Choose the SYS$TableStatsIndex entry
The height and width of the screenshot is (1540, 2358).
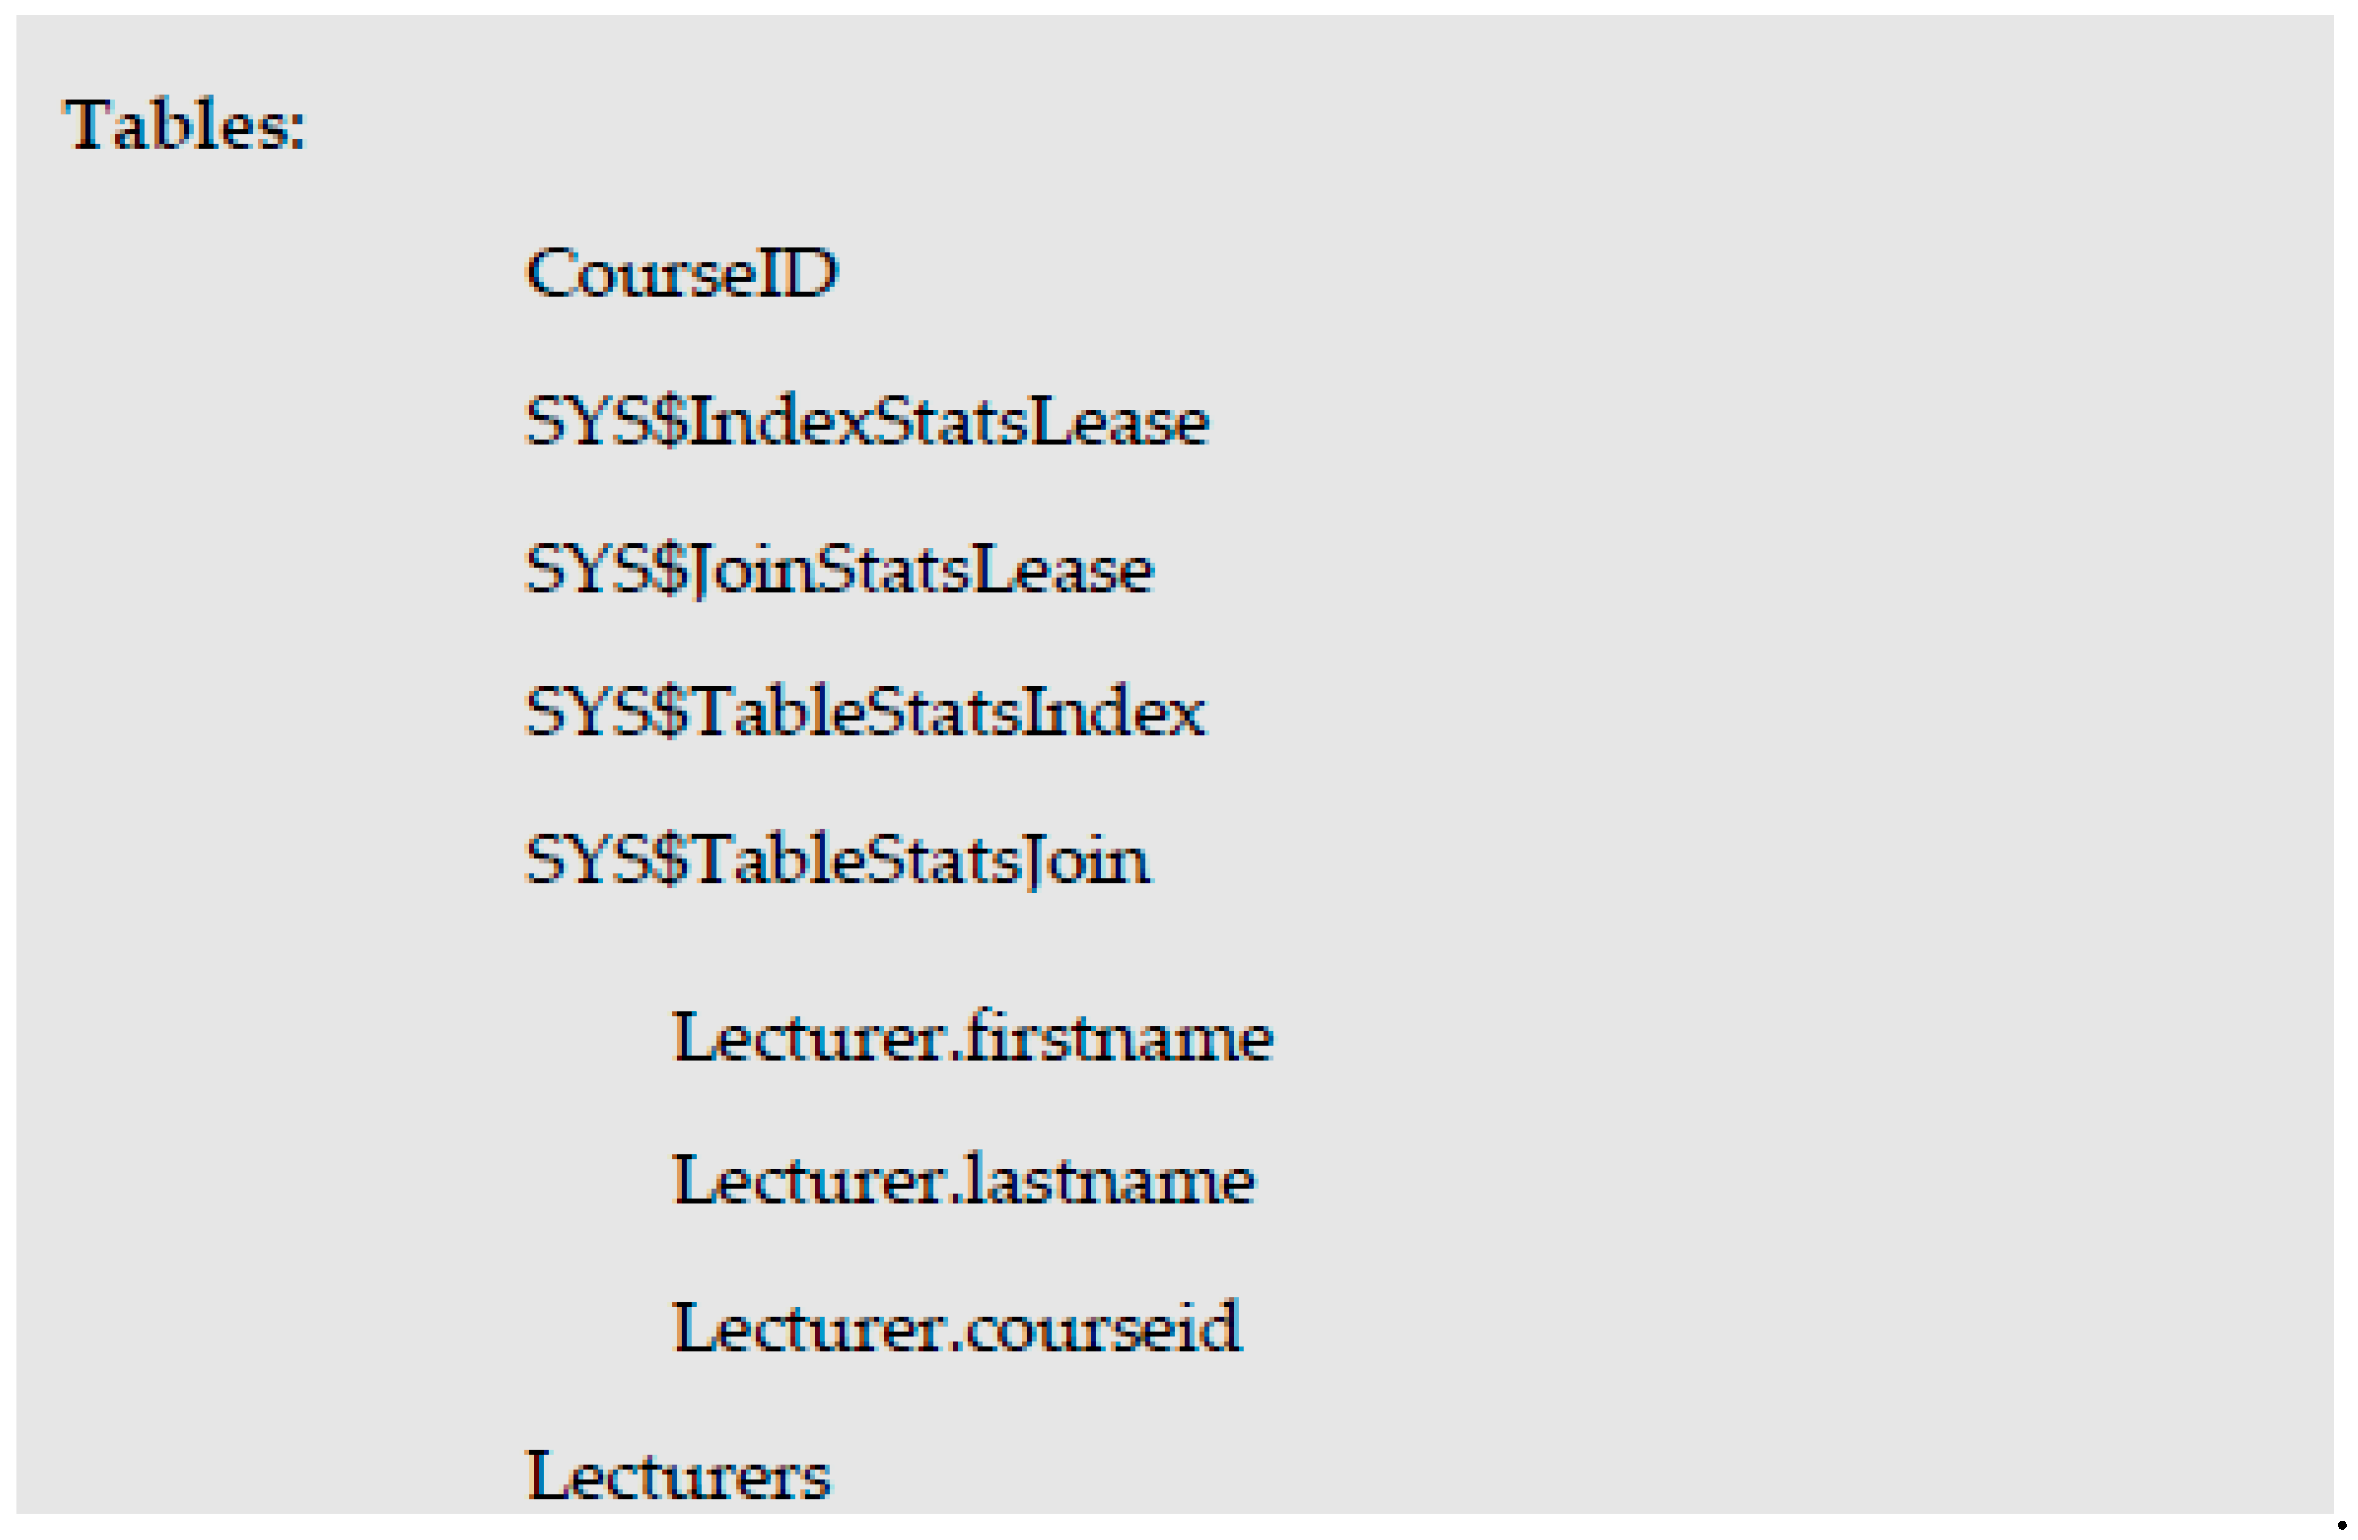click(x=866, y=712)
